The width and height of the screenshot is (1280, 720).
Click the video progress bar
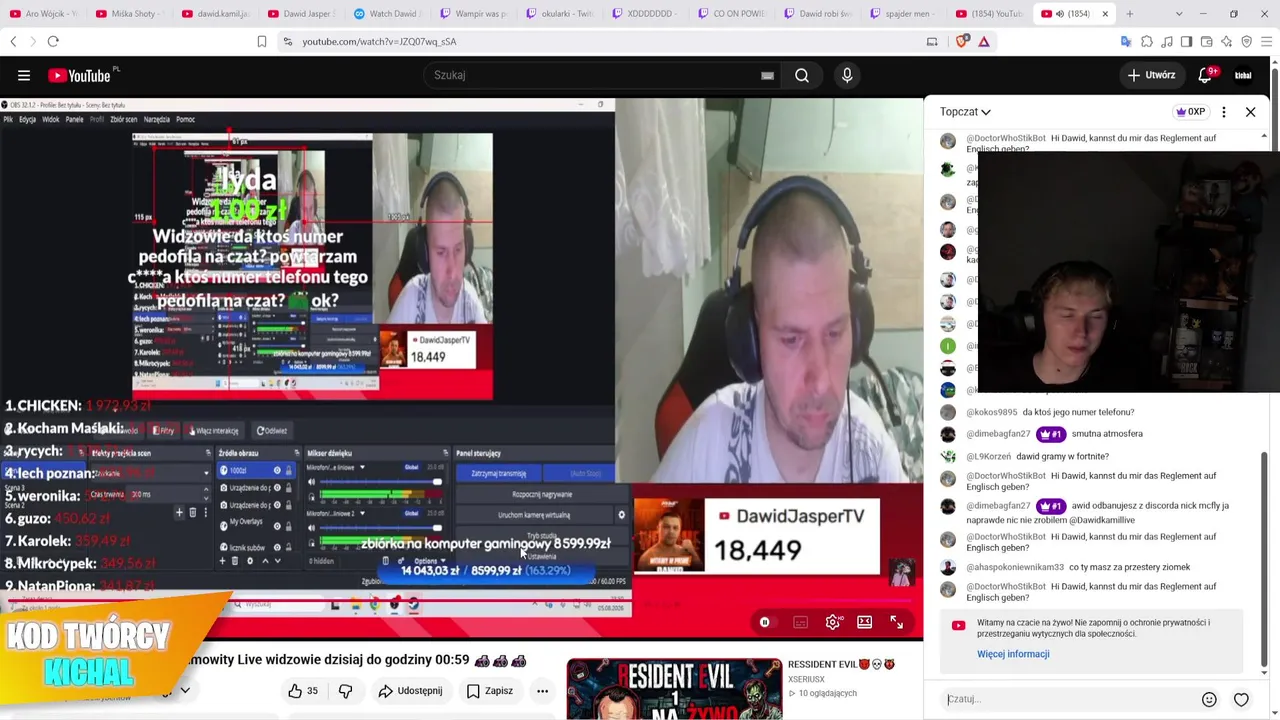(461, 603)
